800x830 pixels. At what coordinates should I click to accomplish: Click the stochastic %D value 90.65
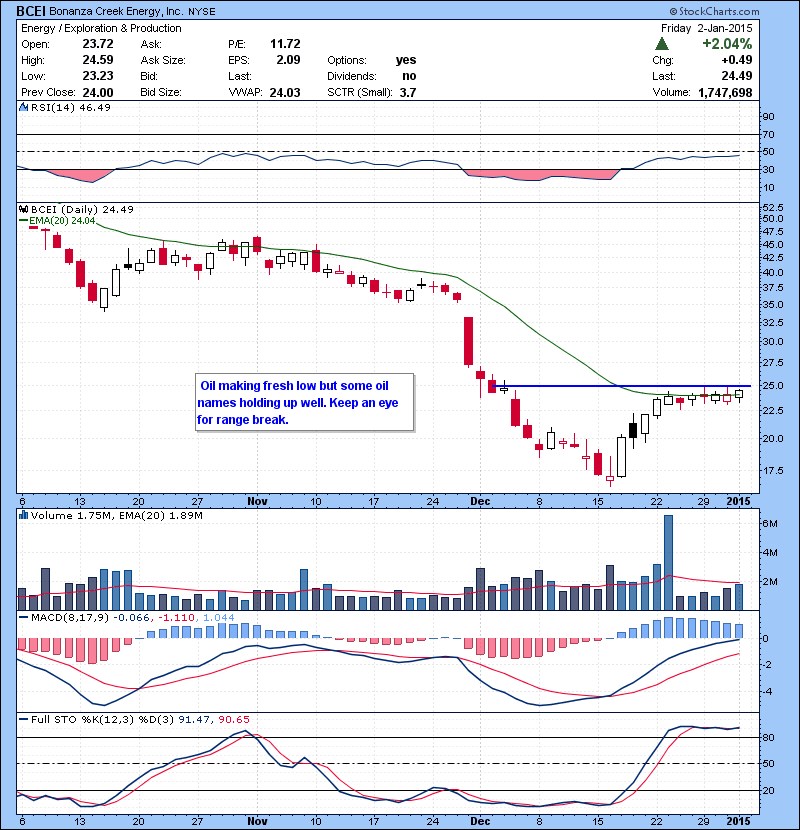tap(233, 719)
